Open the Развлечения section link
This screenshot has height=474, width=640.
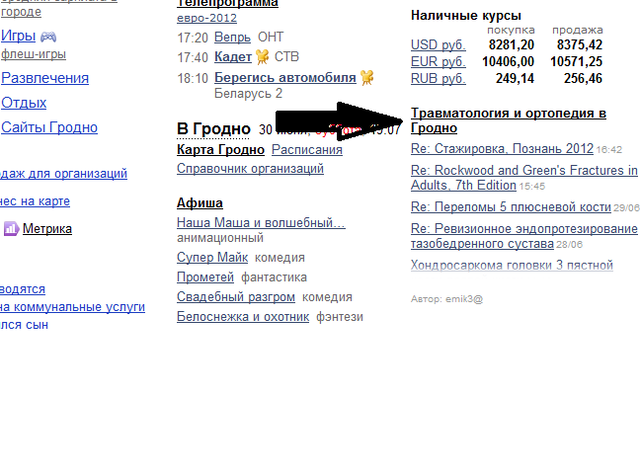click(x=45, y=78)
